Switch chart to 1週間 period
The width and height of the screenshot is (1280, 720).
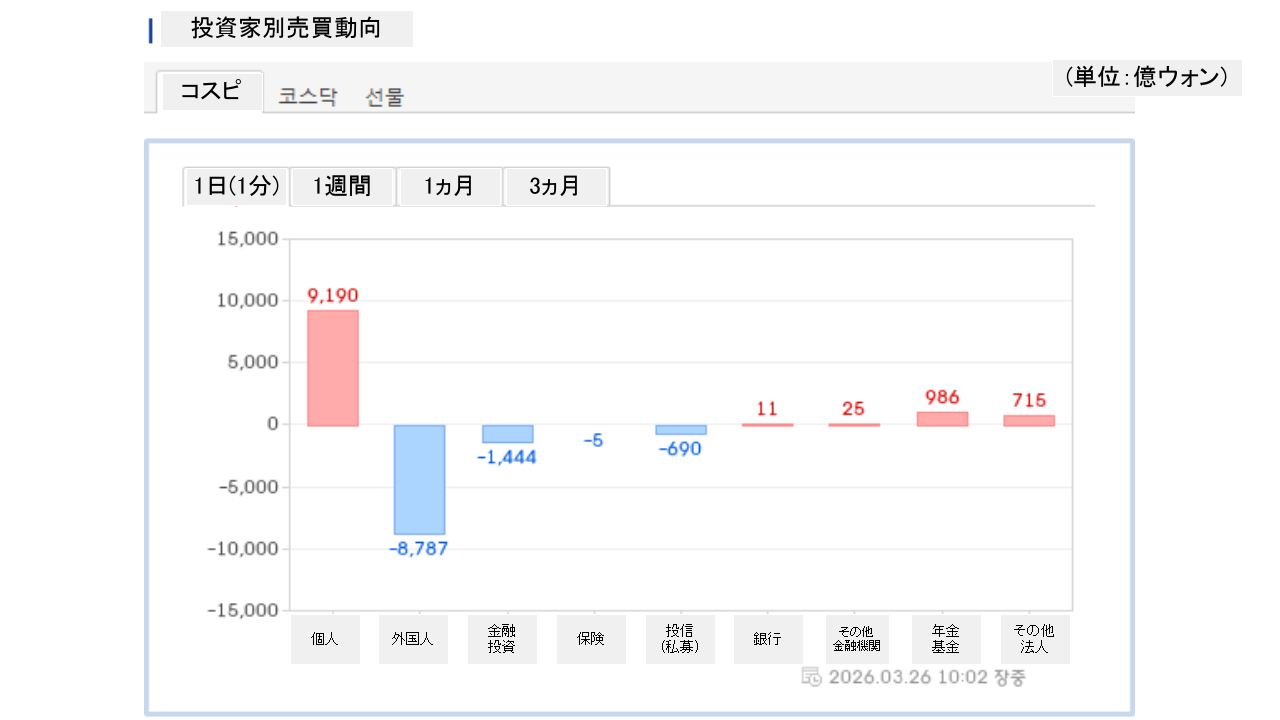click(x=342, y=186)
